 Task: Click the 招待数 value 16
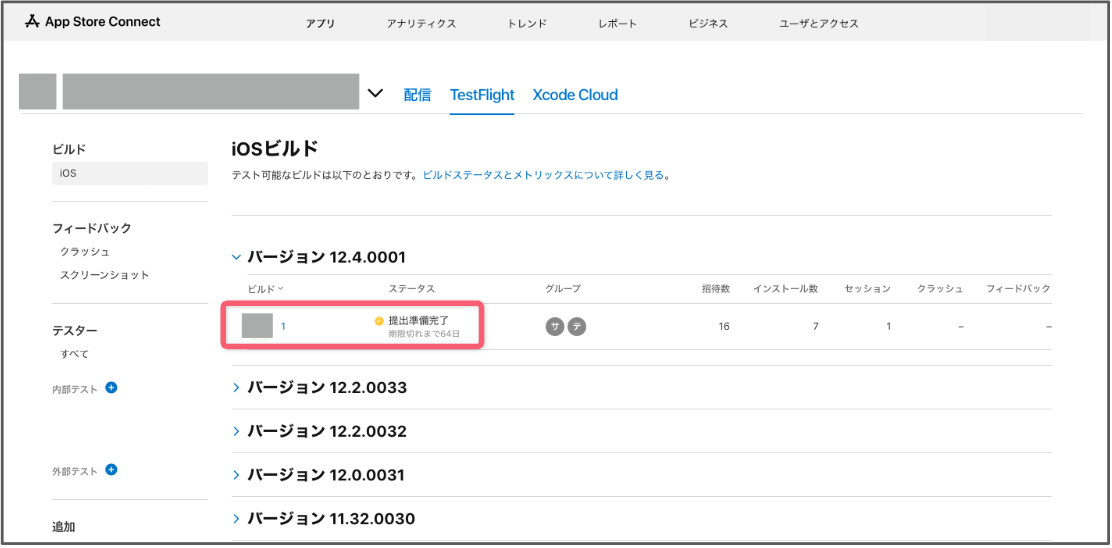coord(723,326)
